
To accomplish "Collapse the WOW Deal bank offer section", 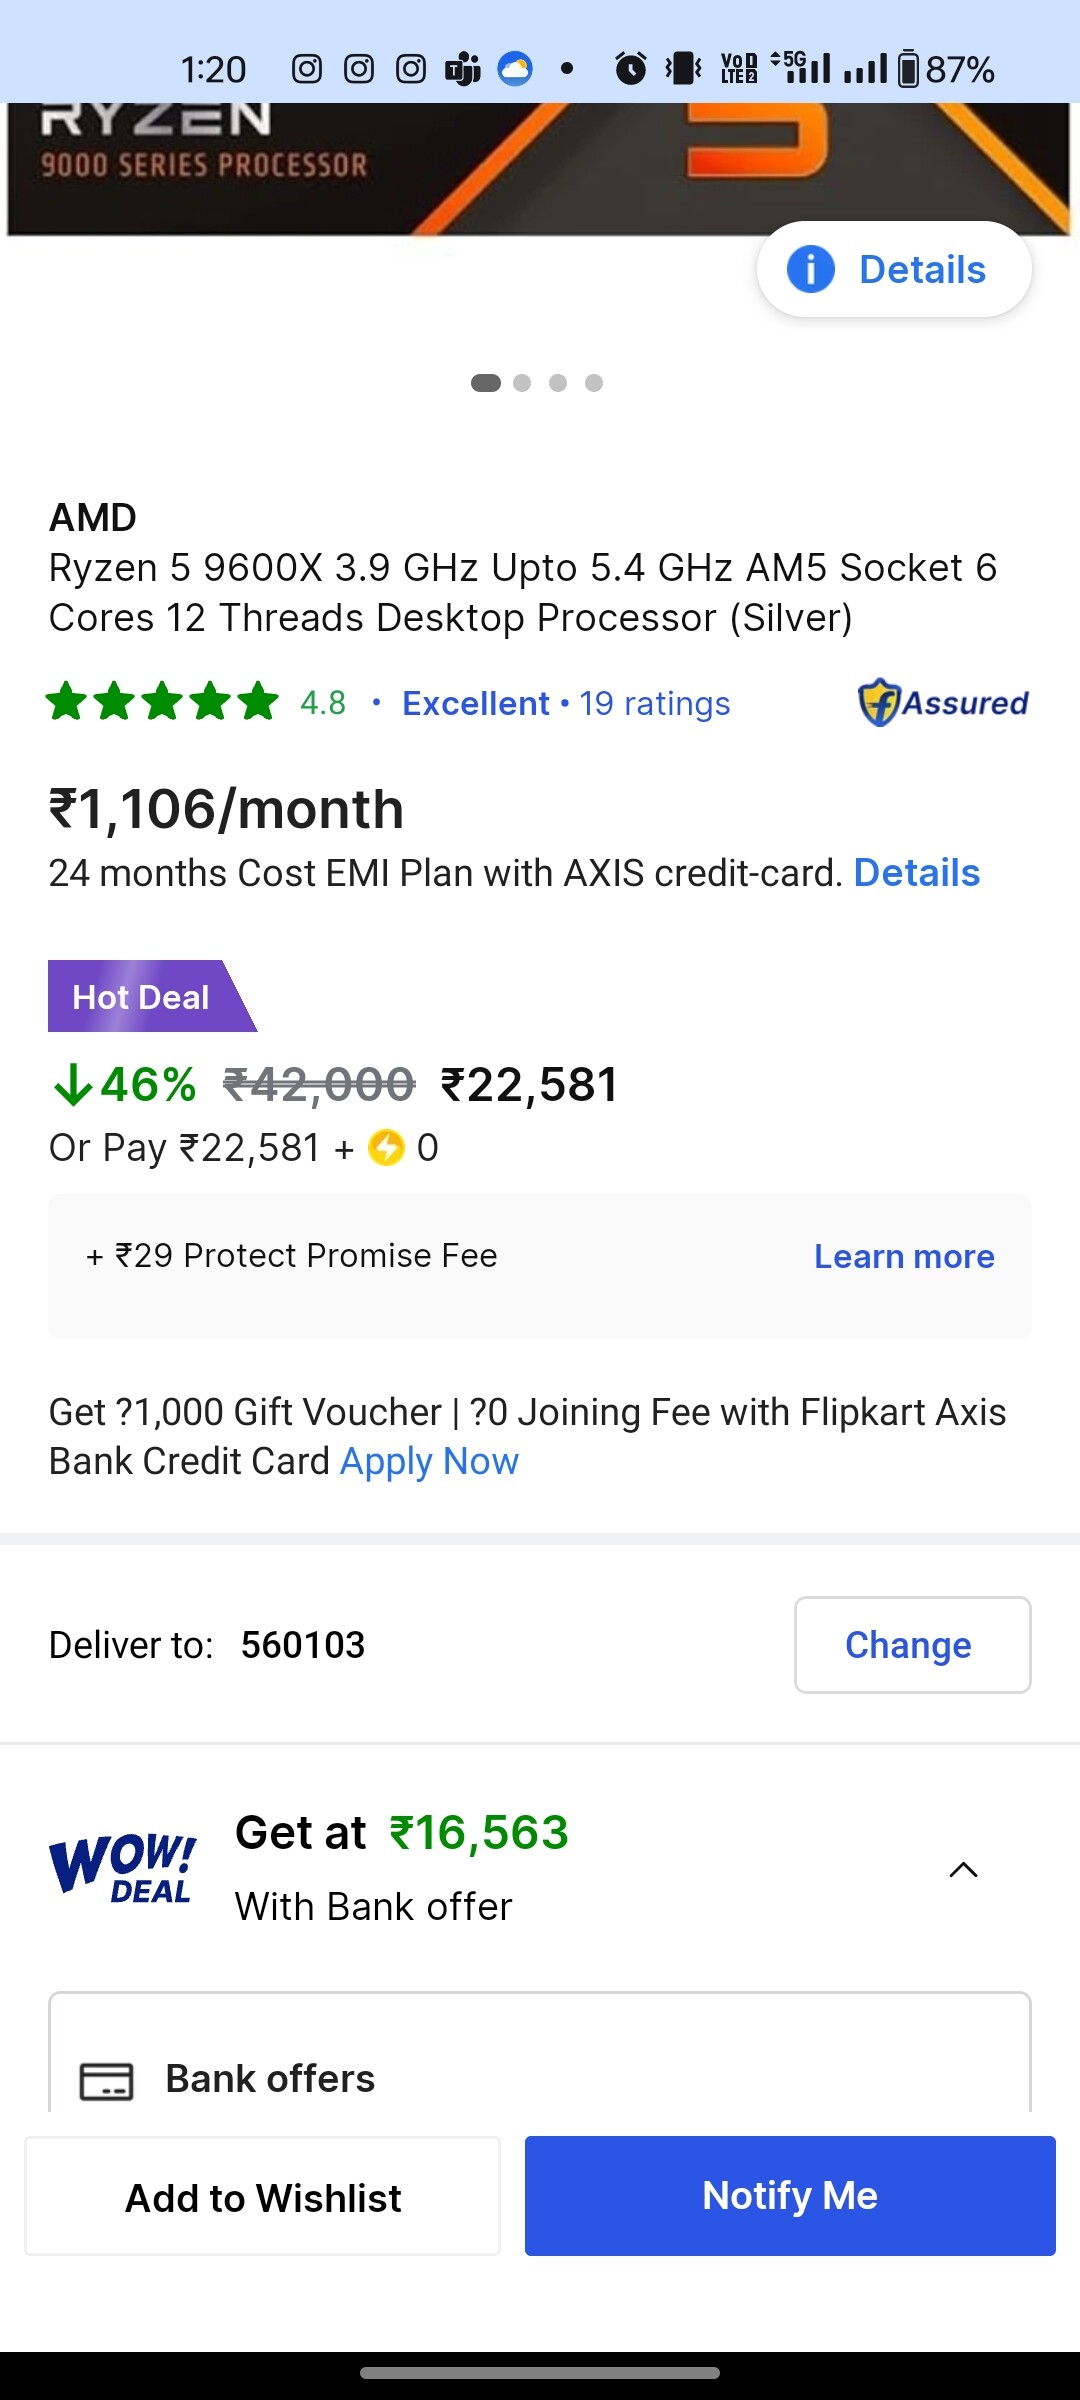I will click(x=963, y=1870).
